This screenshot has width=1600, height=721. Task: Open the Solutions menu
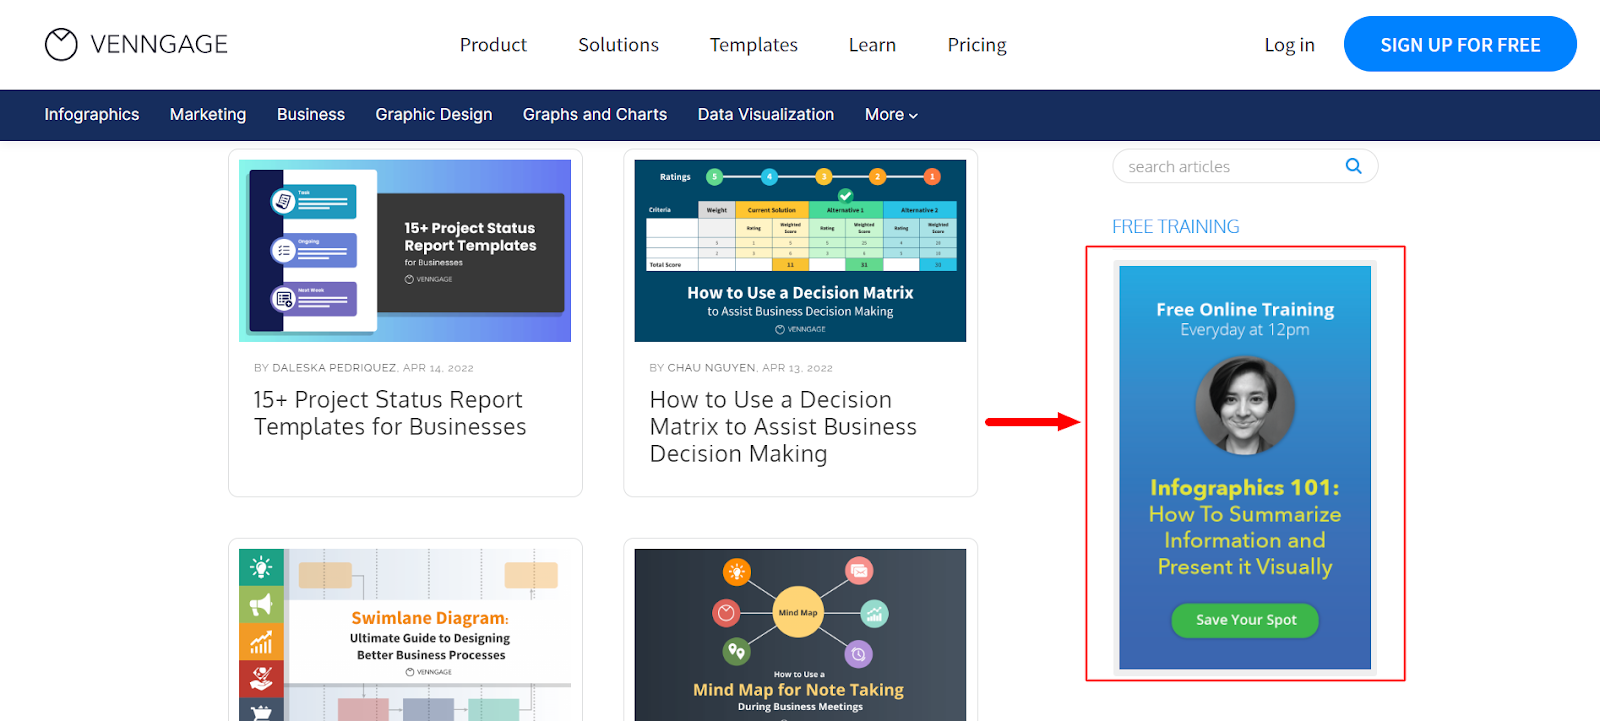click(618, 45)
